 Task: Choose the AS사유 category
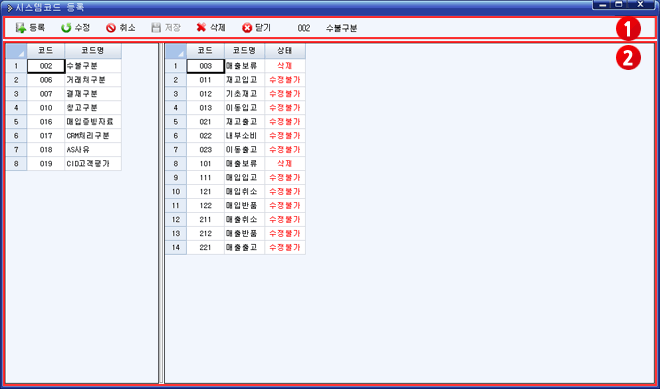(x=93, y=149)
